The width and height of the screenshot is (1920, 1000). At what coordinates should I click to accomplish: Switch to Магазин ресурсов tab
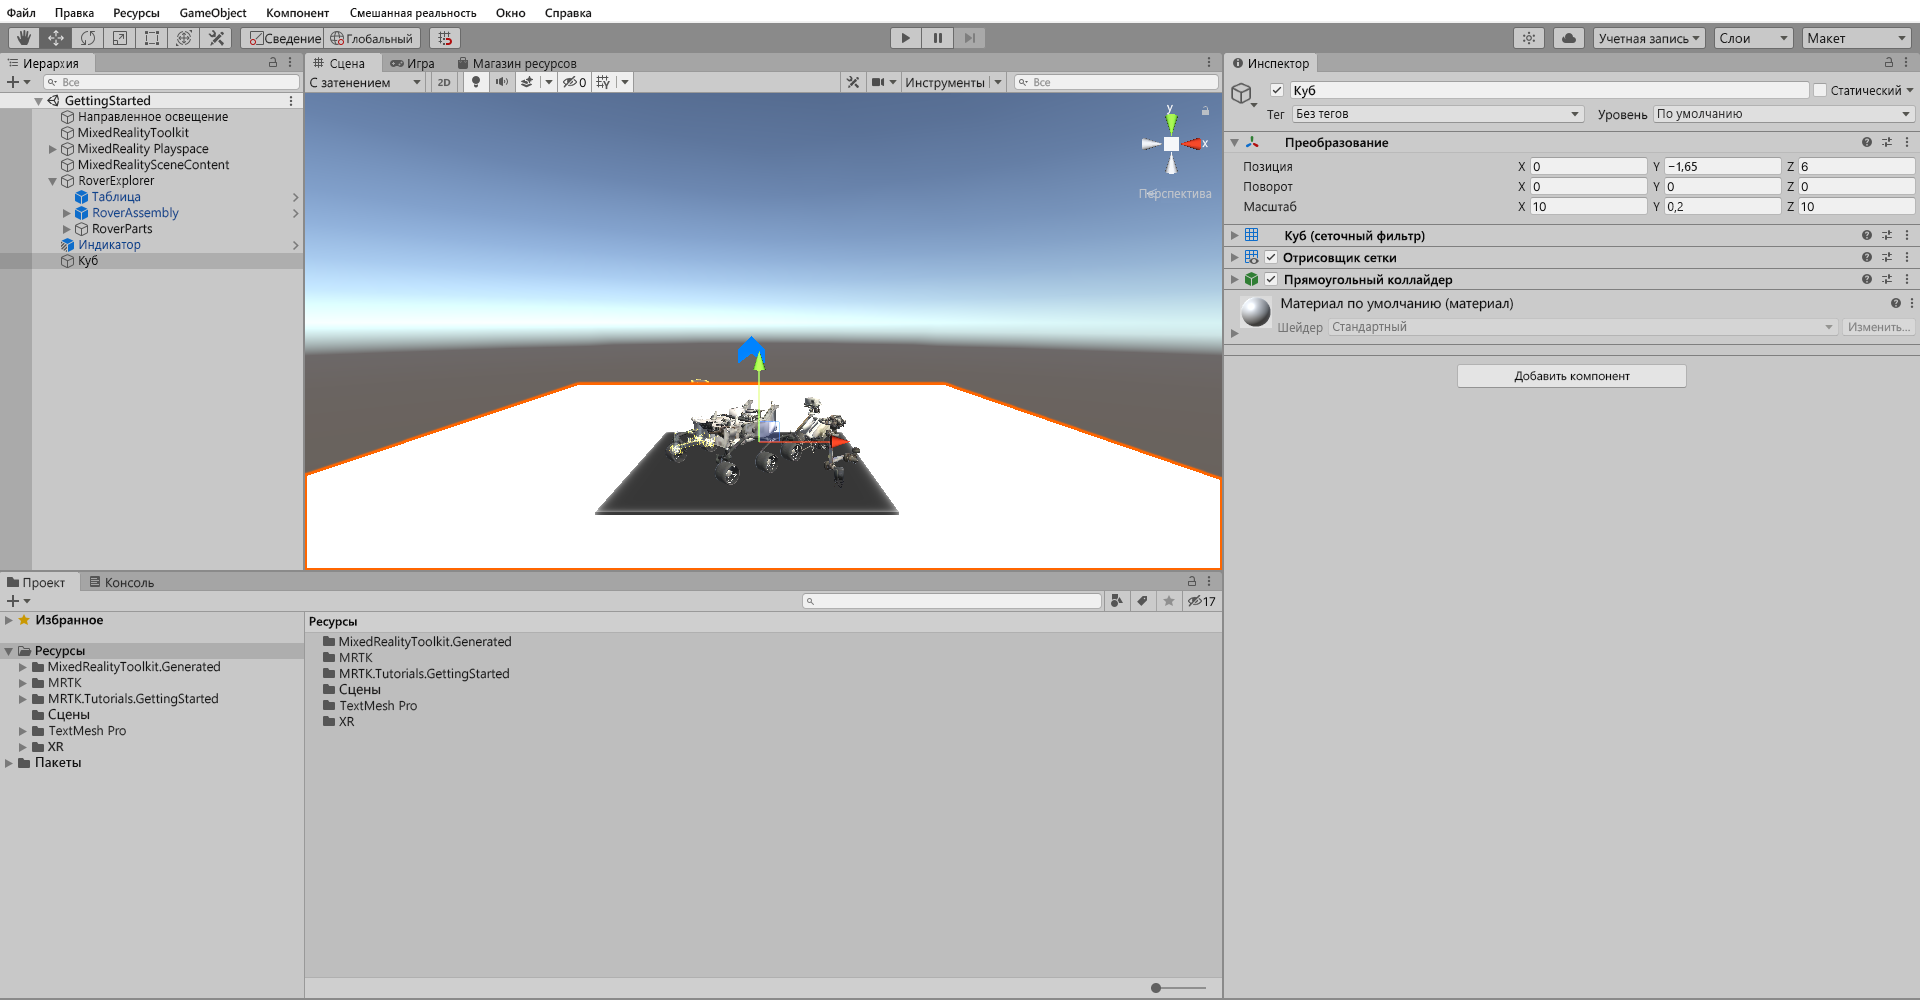(517, 63)
